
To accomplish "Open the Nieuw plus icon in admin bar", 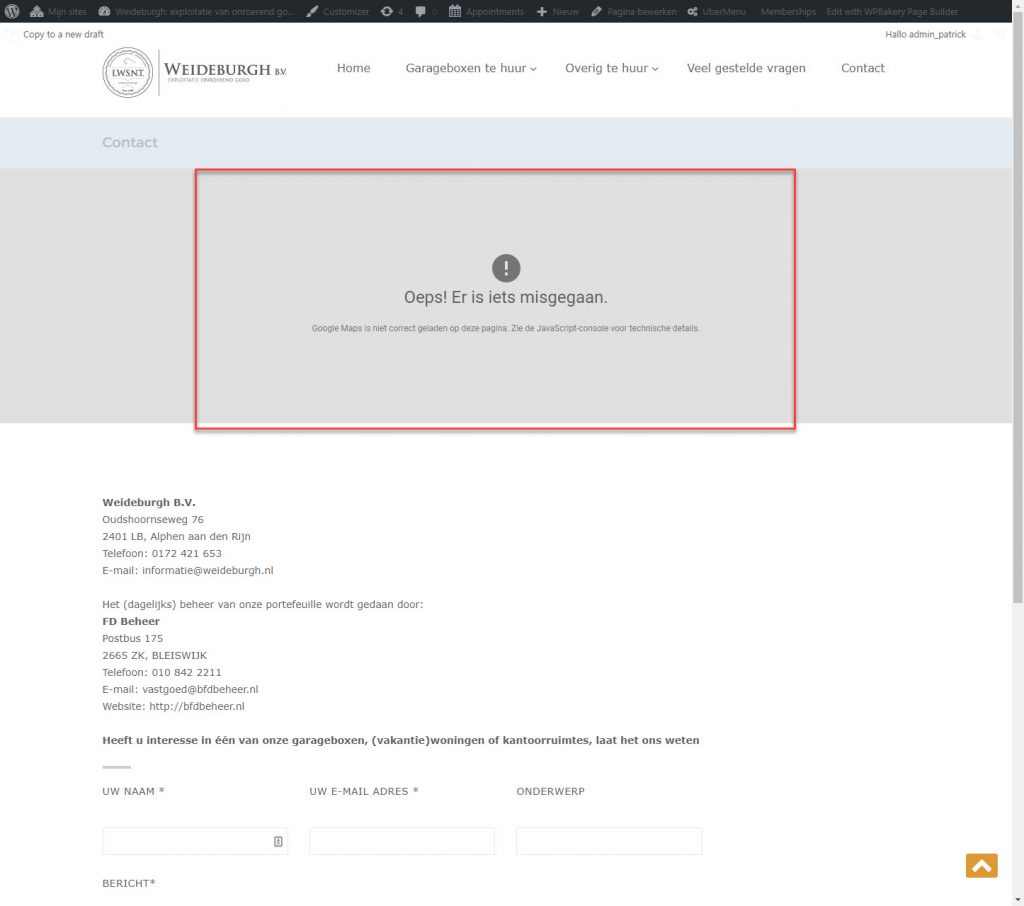I will 541,11.
